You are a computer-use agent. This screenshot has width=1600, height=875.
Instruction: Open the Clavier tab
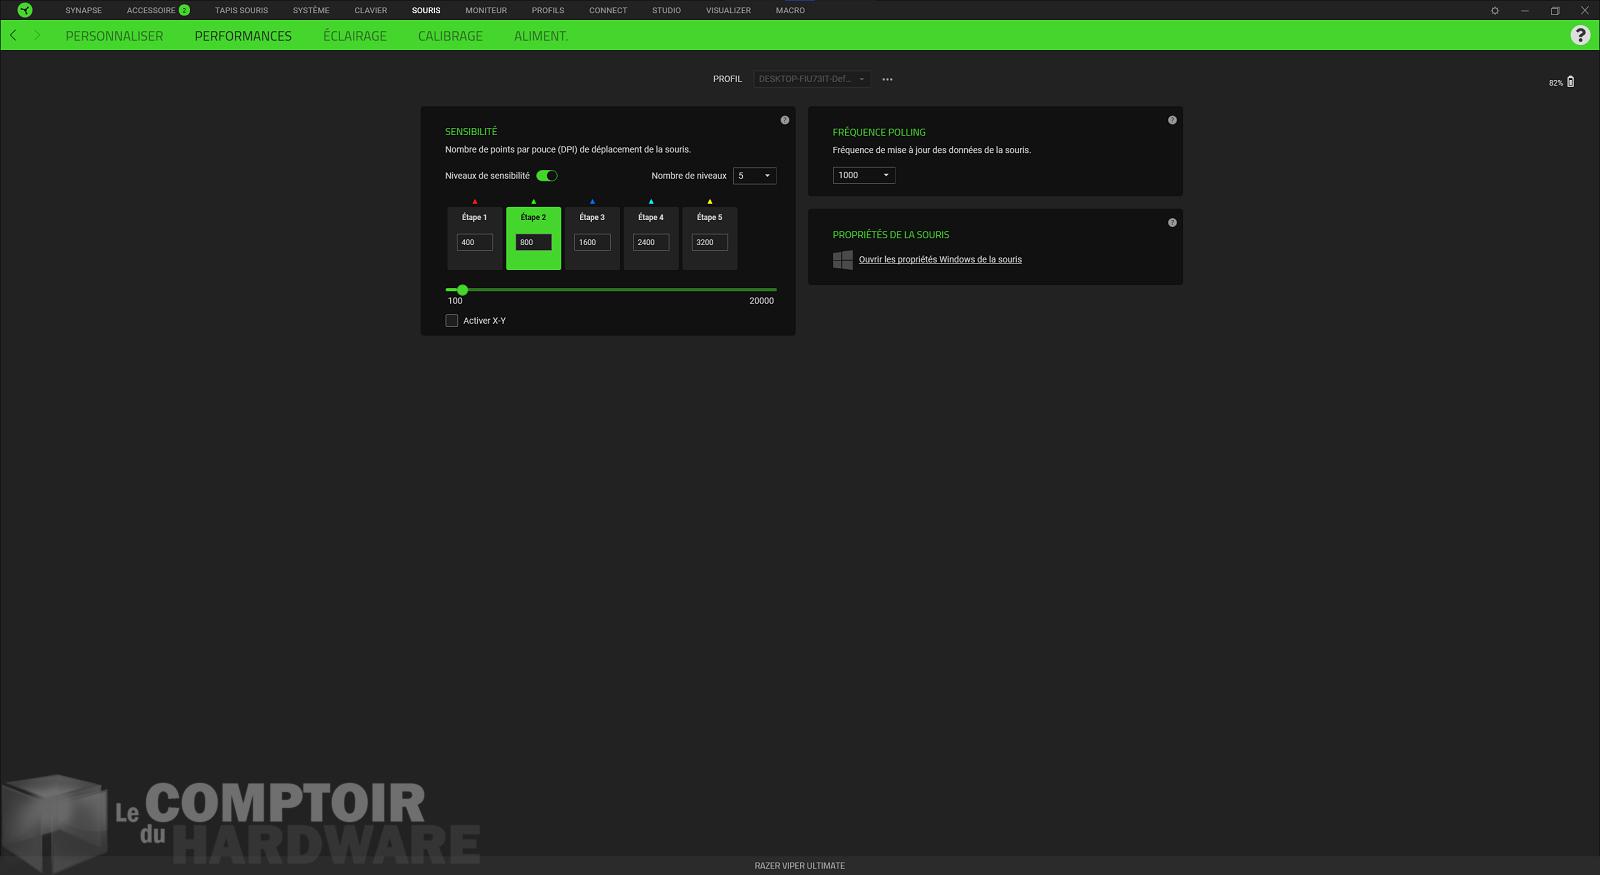[371, 10]
